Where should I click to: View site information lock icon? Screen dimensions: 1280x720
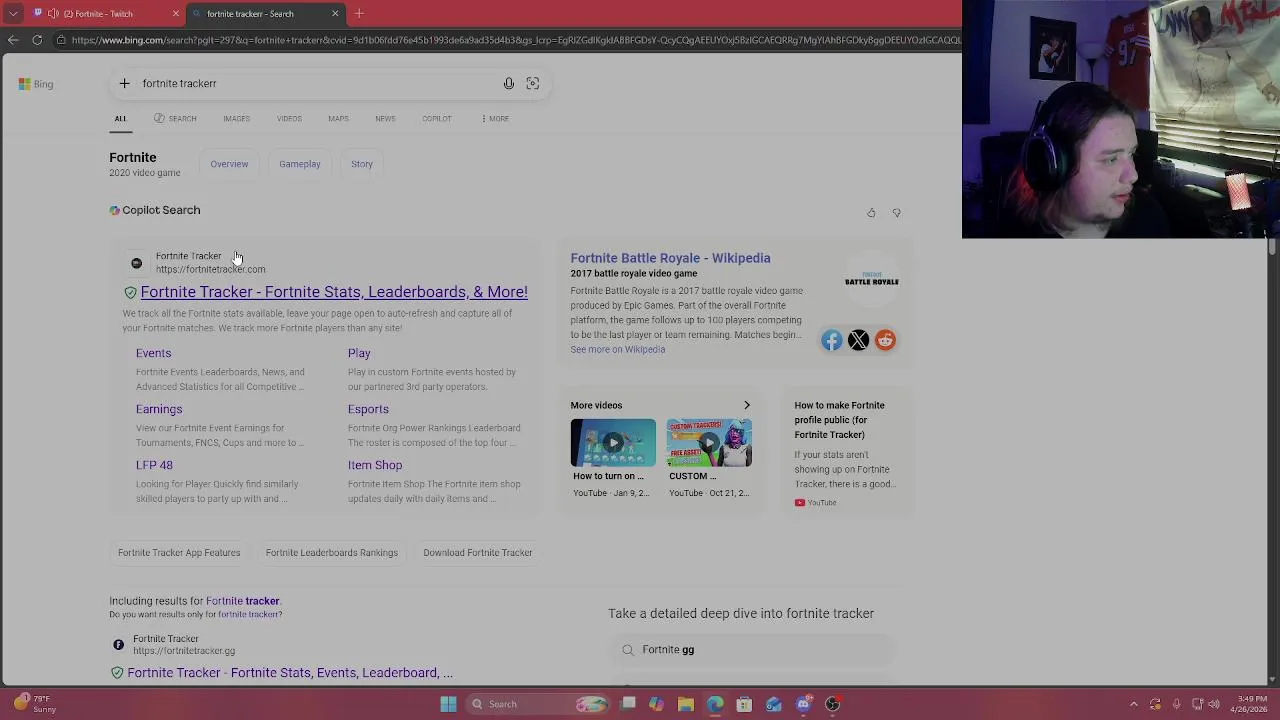[61, 40]
